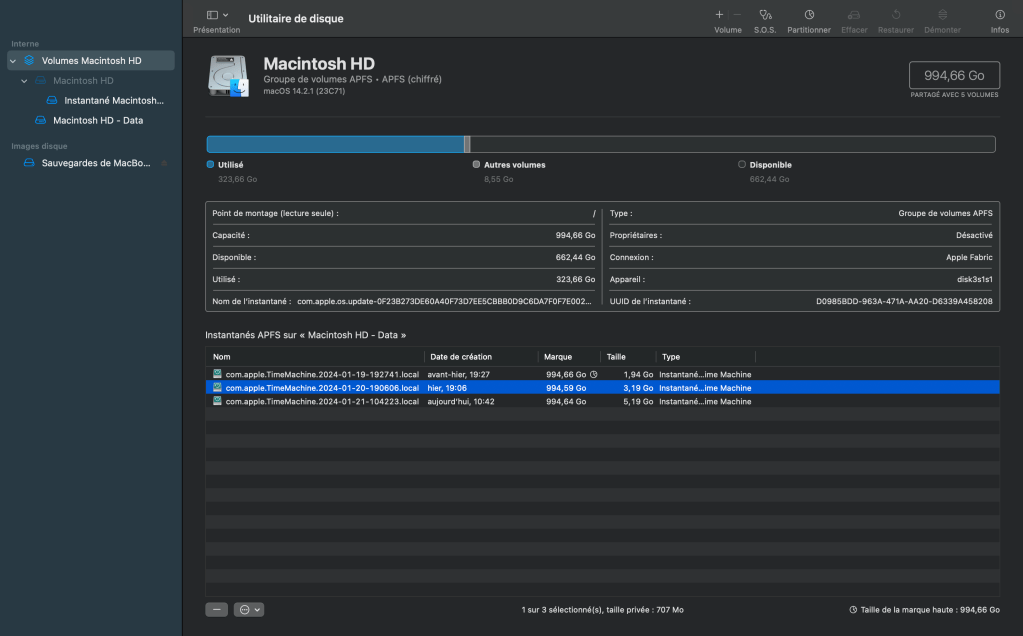Click the S.O.S. first aid icon

pos(765,15)
